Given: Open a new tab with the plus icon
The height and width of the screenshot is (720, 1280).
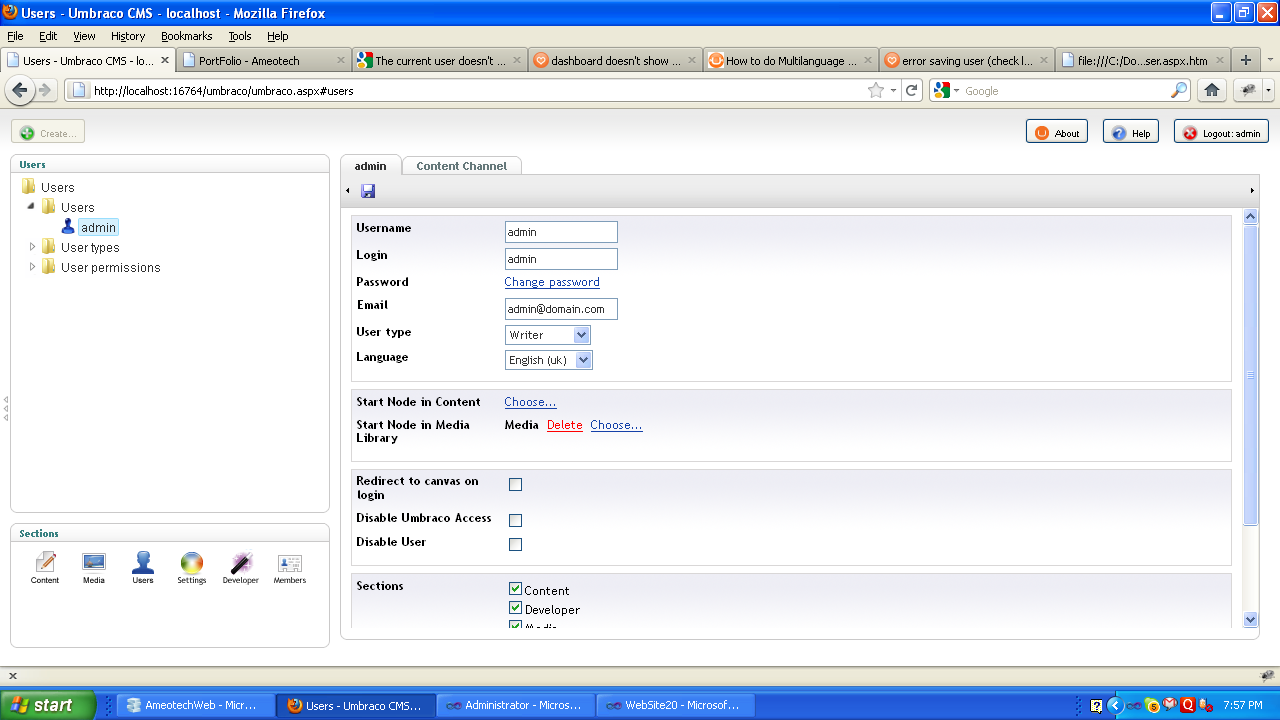Looking at the screenshot, I should click(1246, 60).
